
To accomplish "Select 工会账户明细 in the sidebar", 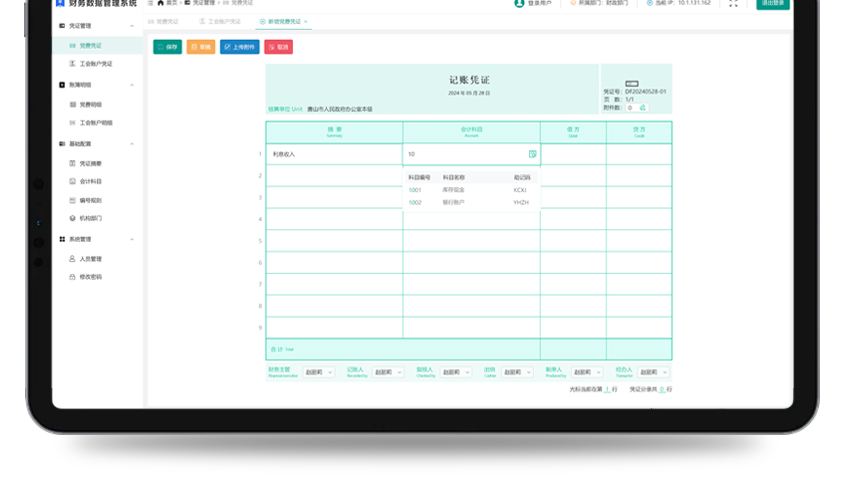I will pyautogui.click(x=95, y=123).
